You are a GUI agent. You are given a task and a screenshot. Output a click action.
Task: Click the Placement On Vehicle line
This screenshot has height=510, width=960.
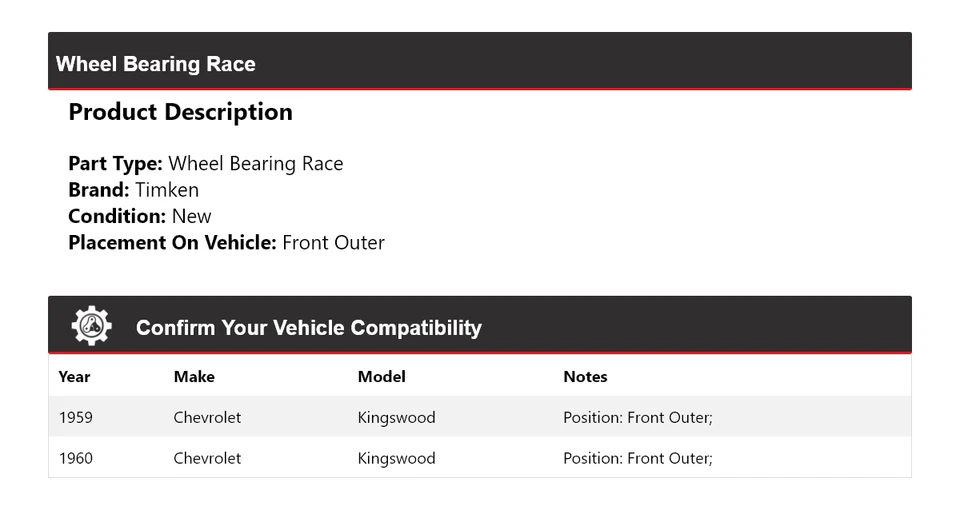[x=226, y=242]
